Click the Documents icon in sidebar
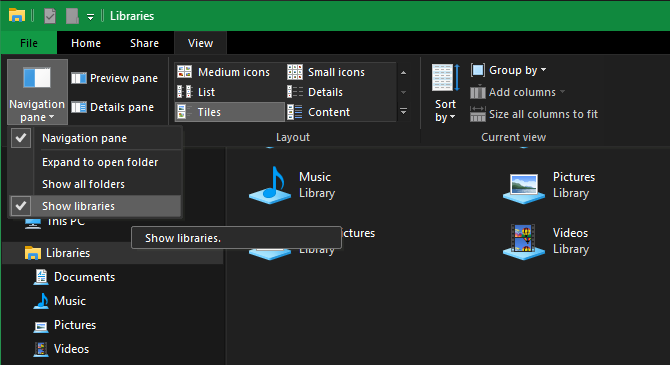670x365 pixels. (x=41, y=277)
